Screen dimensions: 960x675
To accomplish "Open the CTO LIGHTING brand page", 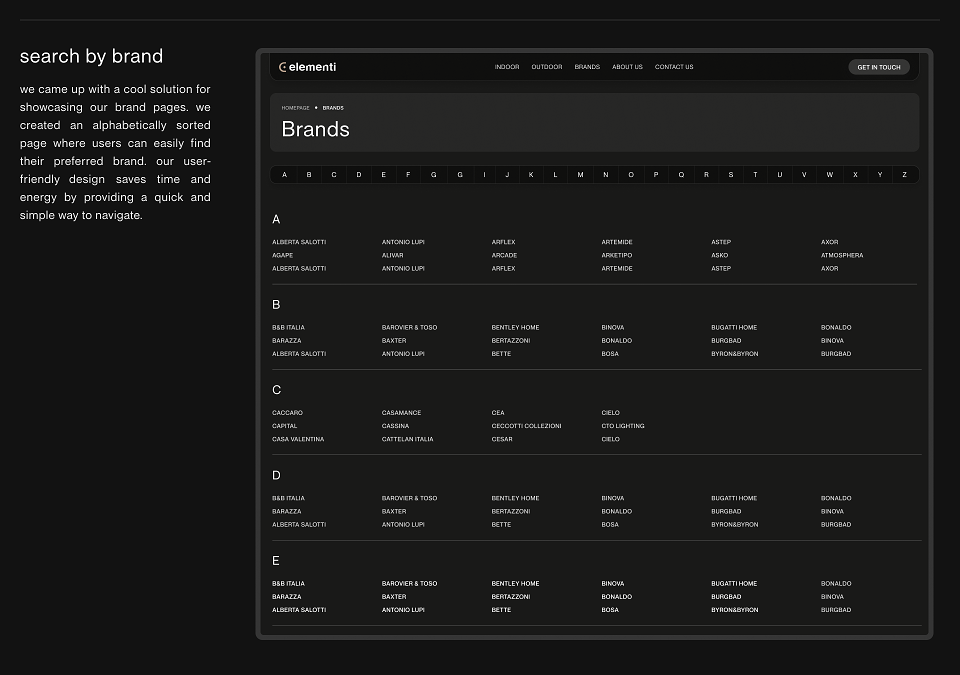I will click(x=623, y=426).
